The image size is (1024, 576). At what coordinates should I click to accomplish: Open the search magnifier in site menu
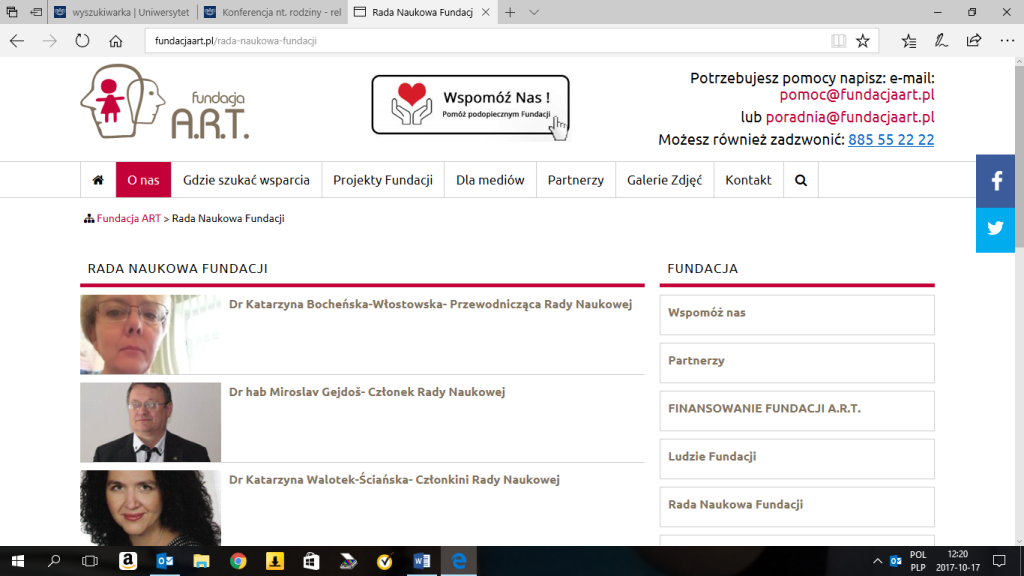coord(801,180)
